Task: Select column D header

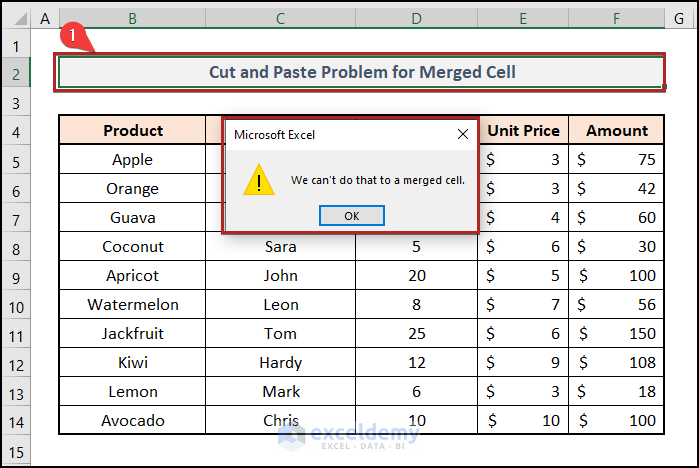Action: (417, 19)
